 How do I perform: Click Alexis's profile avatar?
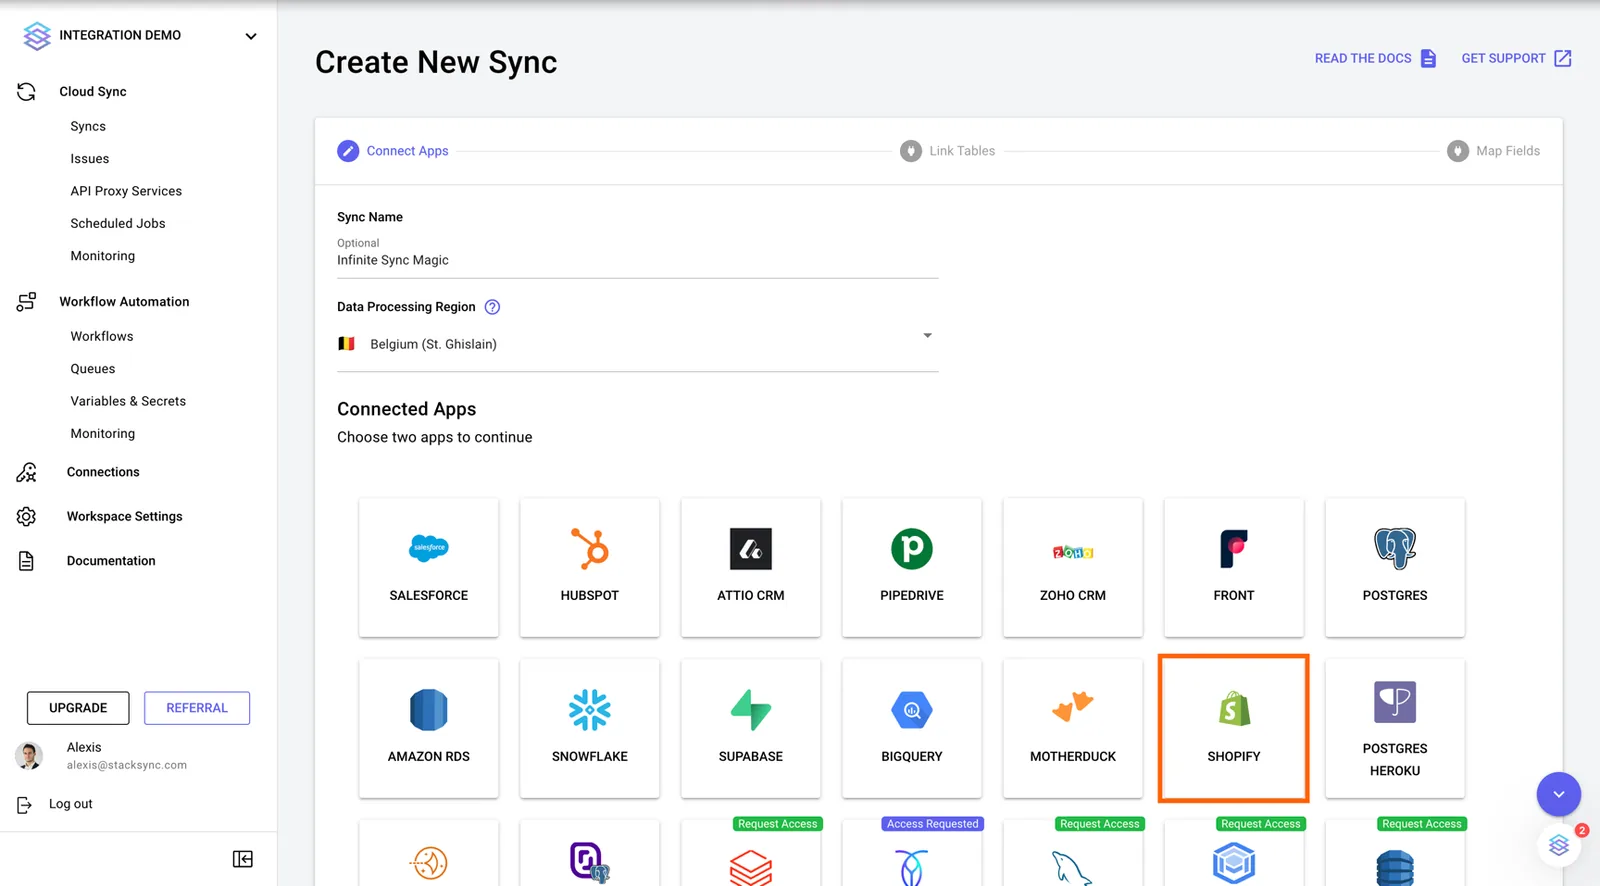tap(29, 756)
